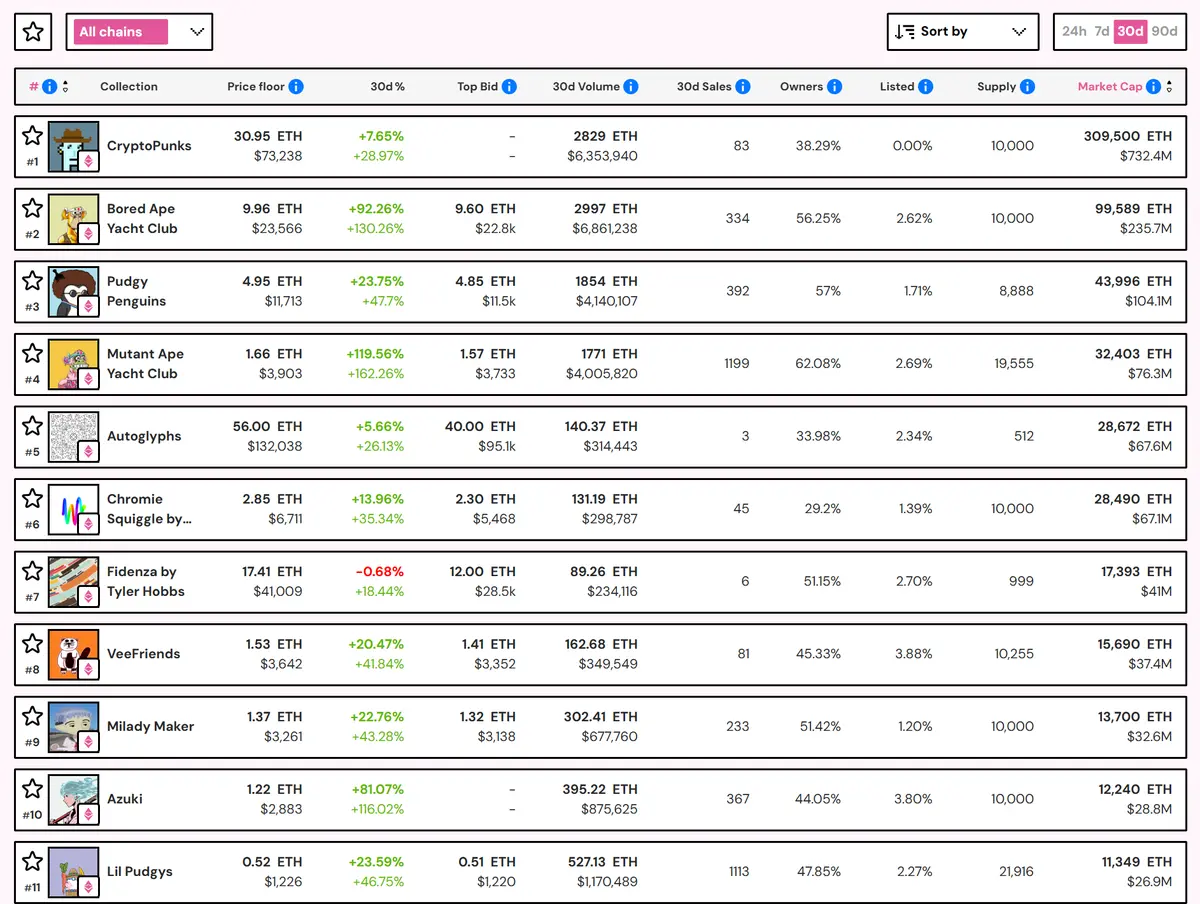Favorite Mutant Ape Yacht Club with its star
The image size is (1200, 904).
(33, 353)
